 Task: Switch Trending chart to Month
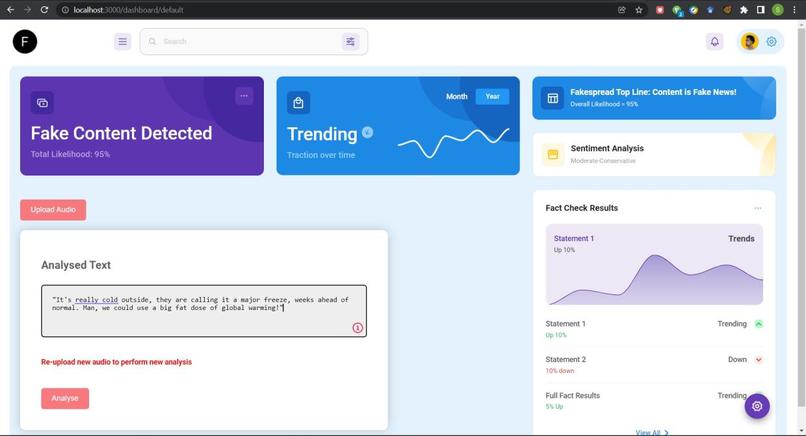(x=456, y=97)
